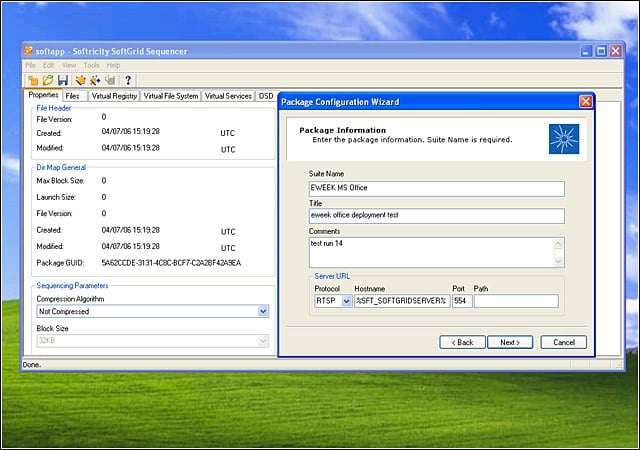Switch to the Virtual File System tab
The image size is (640, 450).
[x=171, y=96]
